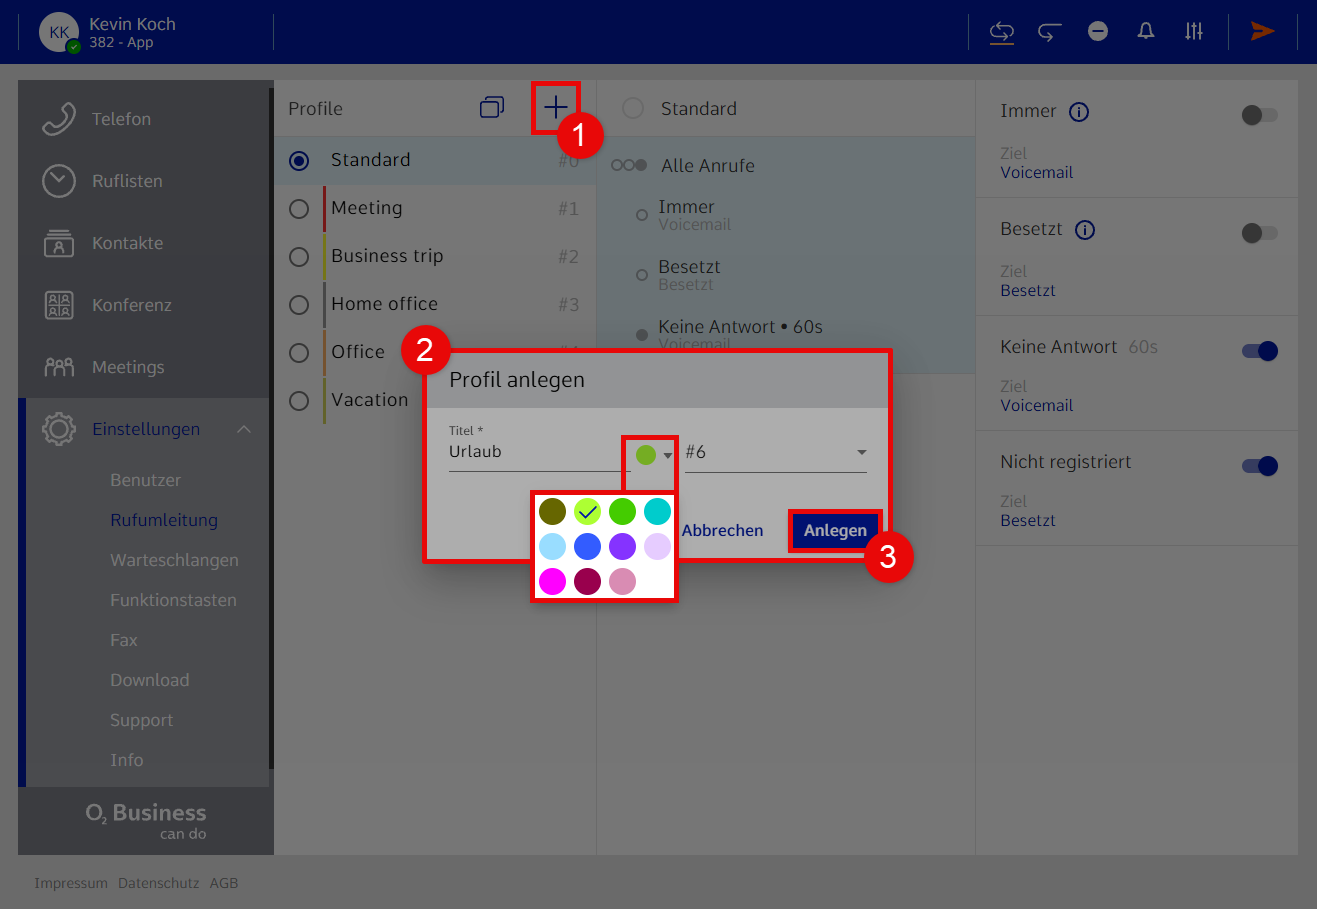Click the Kevin Koch avatar icon
Viewport: 1317px width, 909px height.
[59, 32]
